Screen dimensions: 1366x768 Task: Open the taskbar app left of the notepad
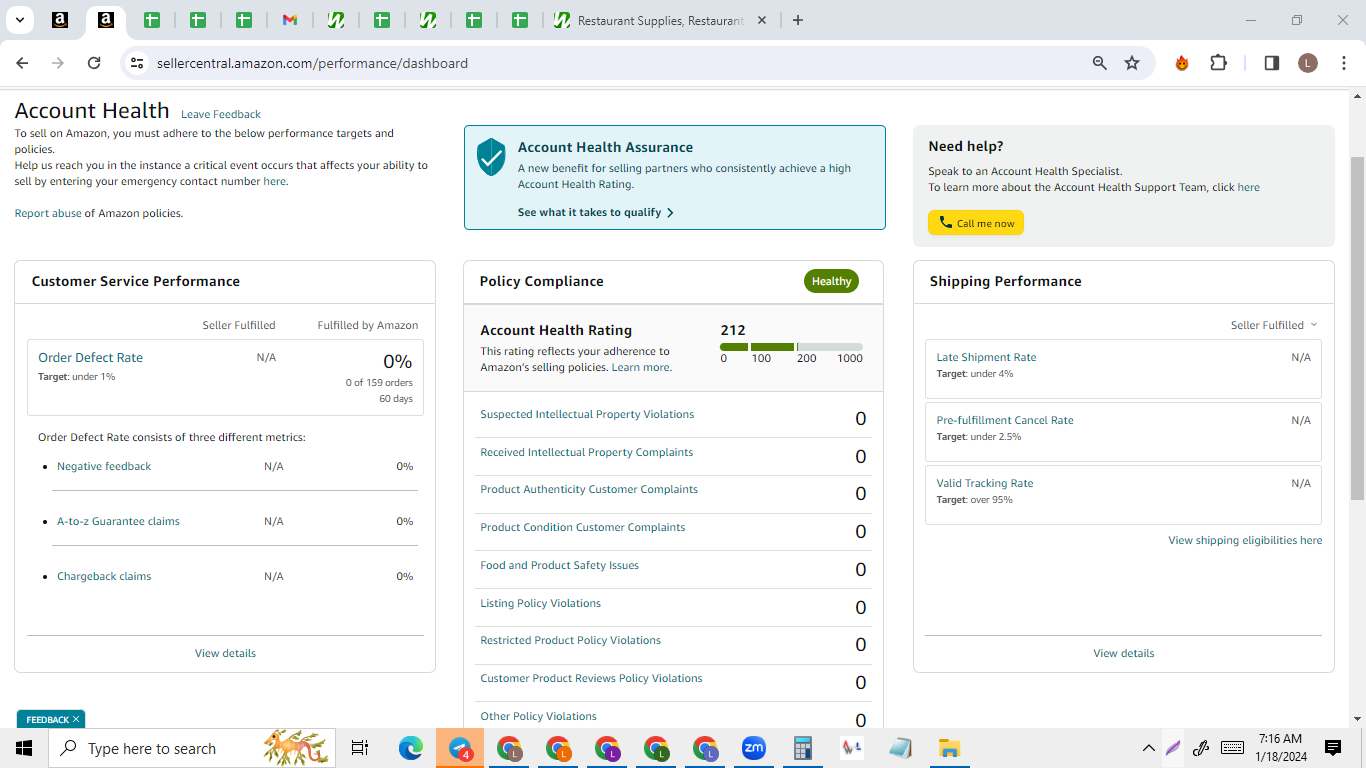coord(852,748)
